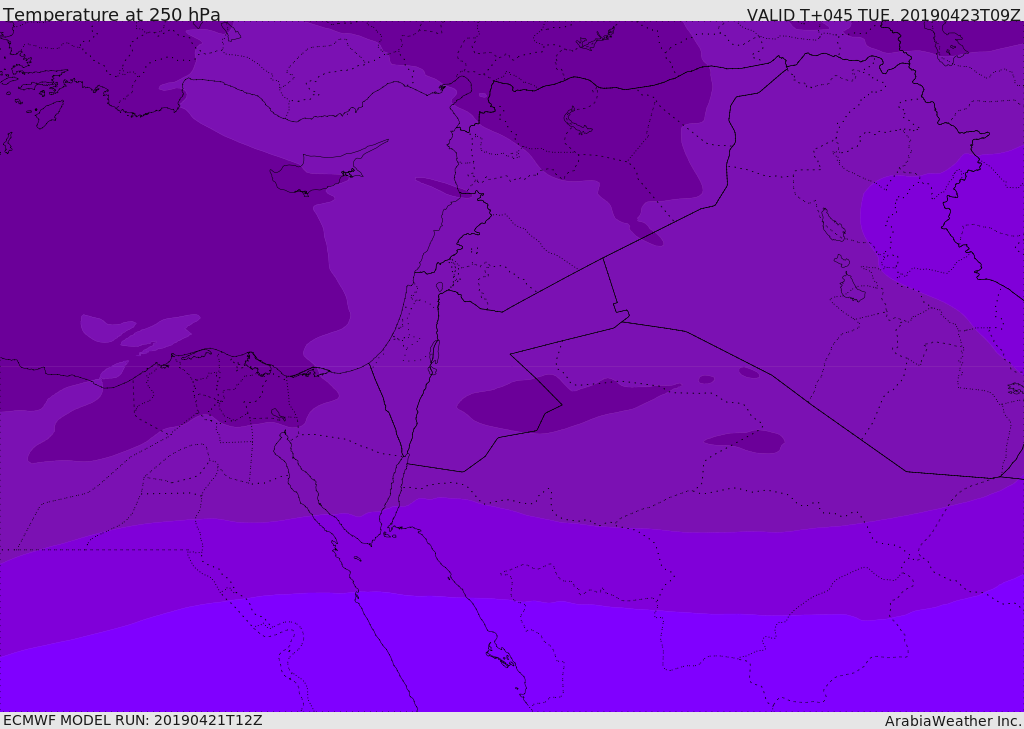Screen dimensions: 1024x729
Task: Click the 'Temperature at 250 hPa' title text
Action: tap(112, 14)
